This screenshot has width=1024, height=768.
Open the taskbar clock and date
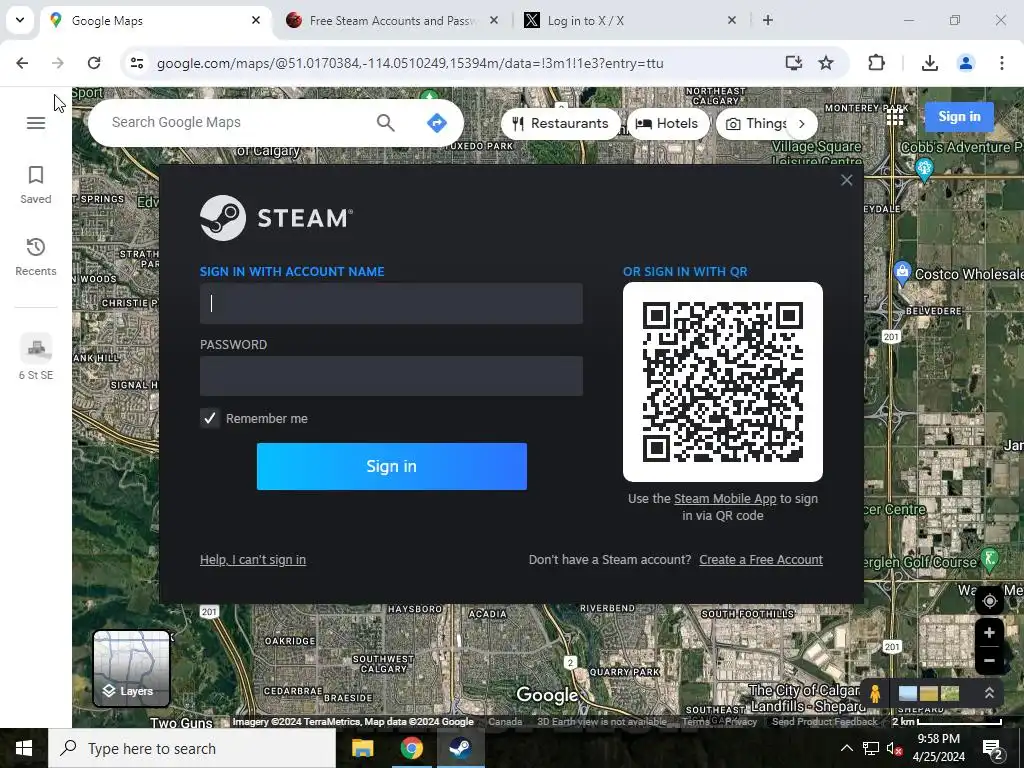(938, 748)
